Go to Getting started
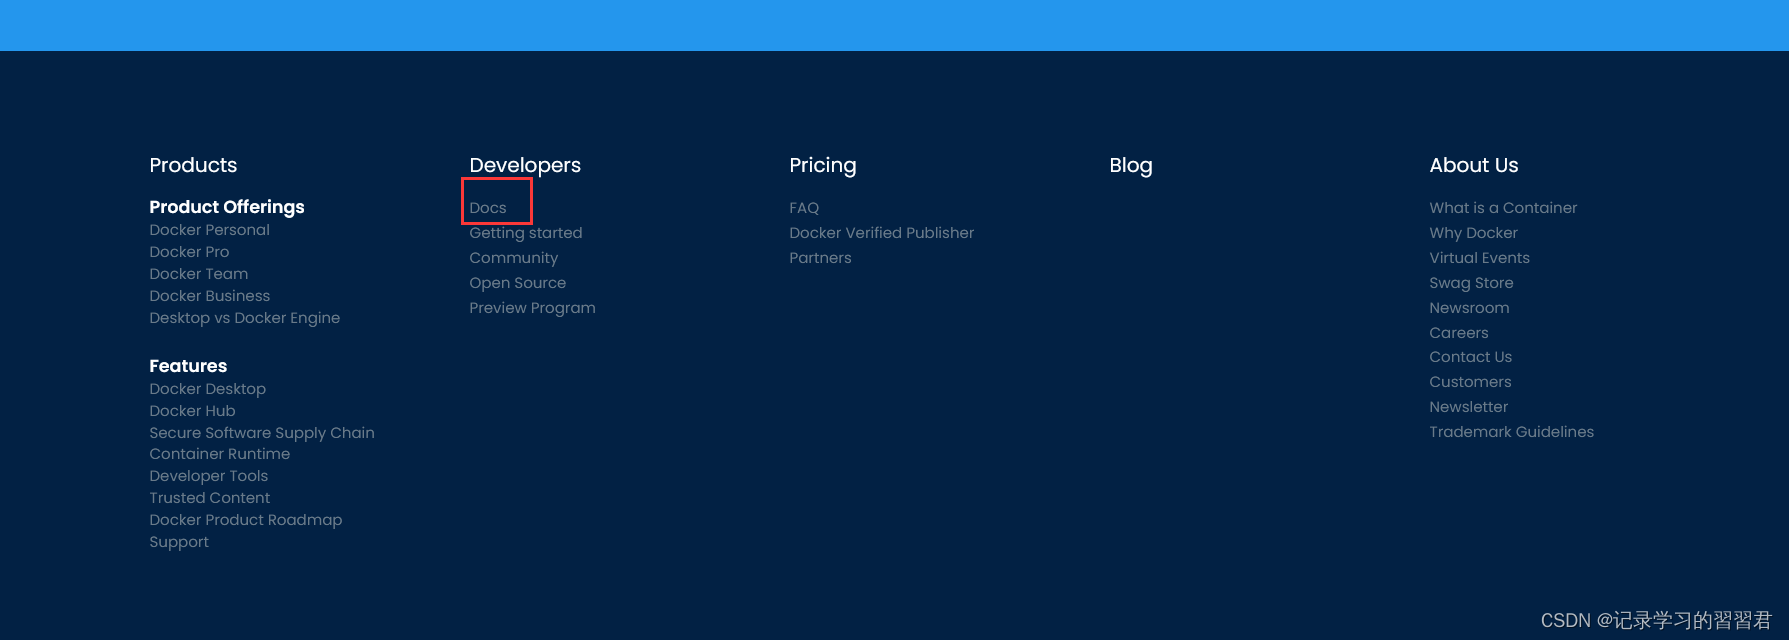This screenshot has width=1789, height=640. click(526, 233)
